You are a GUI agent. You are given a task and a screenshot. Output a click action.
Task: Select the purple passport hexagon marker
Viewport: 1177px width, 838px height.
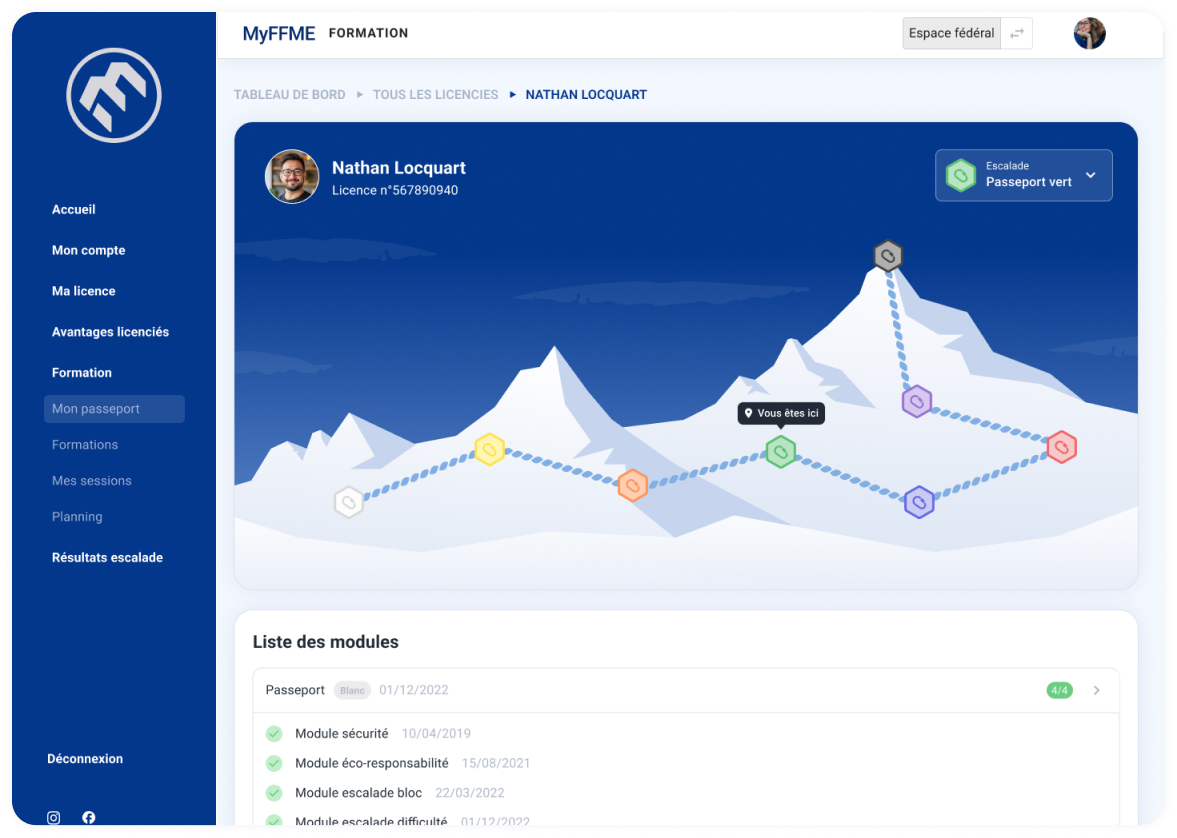point(917,402)
